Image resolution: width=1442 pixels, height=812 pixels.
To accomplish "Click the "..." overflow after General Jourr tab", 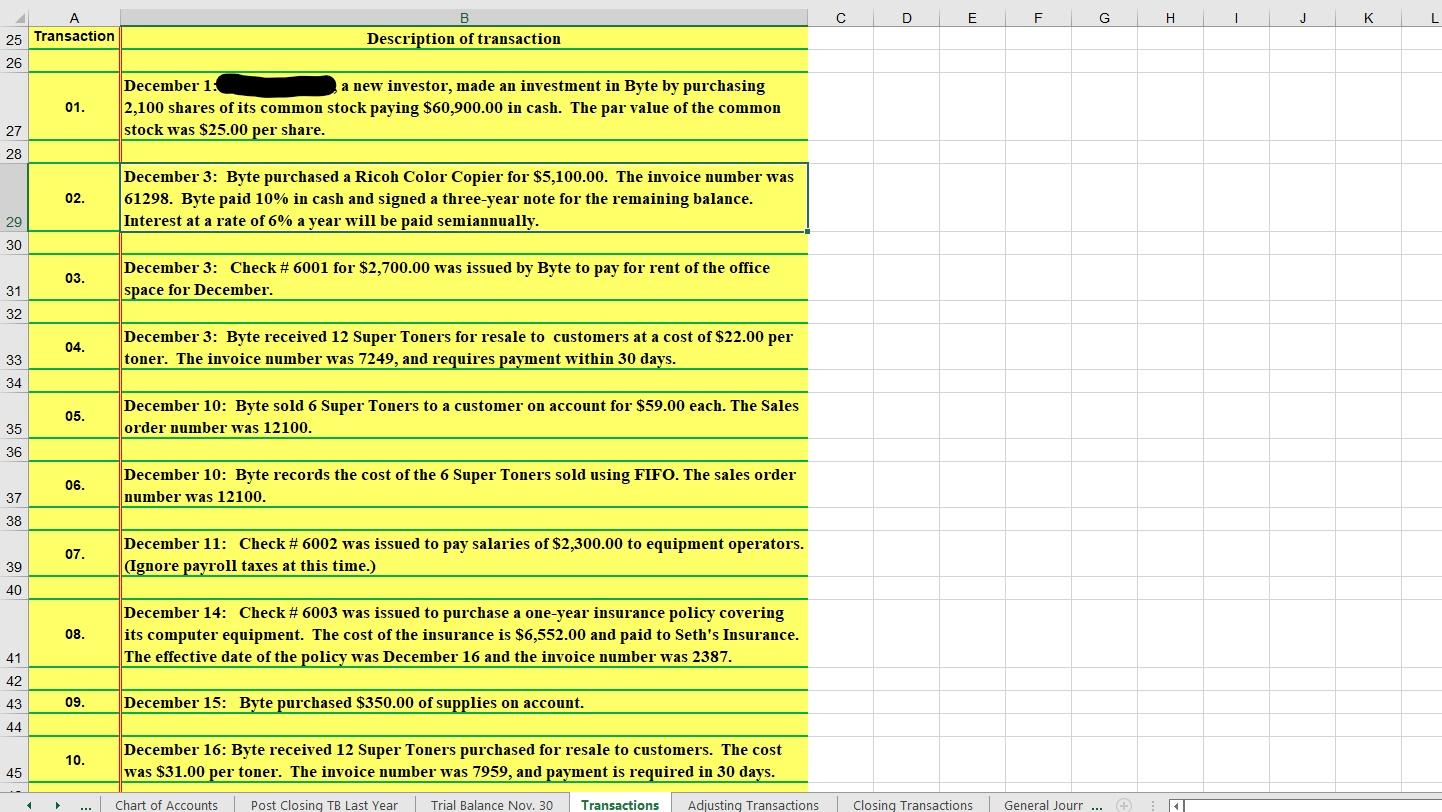I will tap(1098, 805).
